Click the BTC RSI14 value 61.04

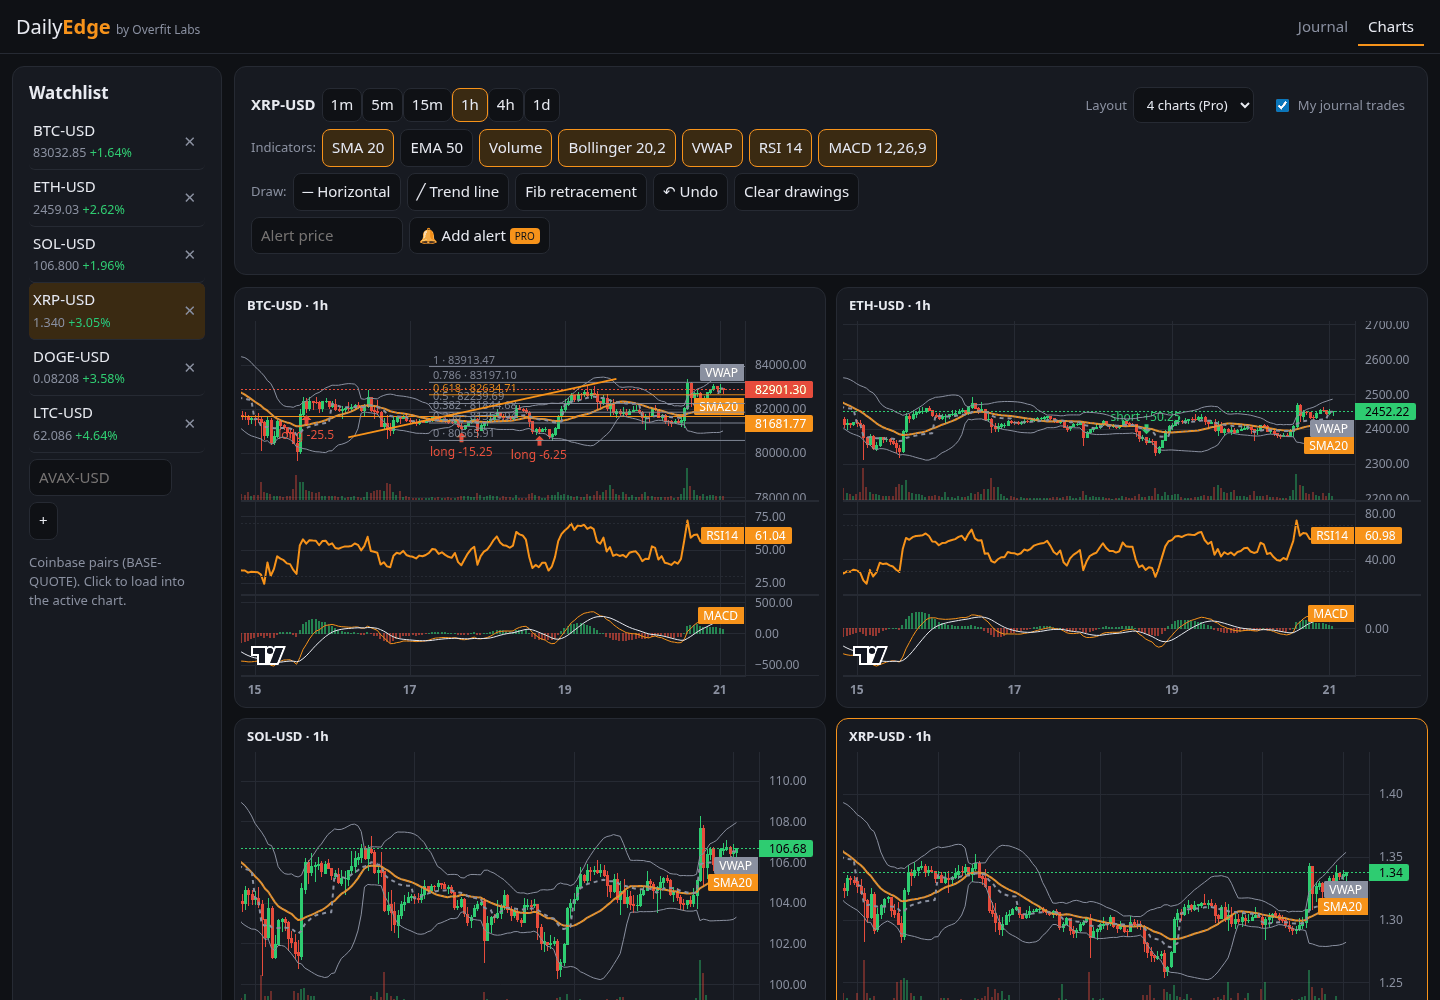(x=769, y=536)
